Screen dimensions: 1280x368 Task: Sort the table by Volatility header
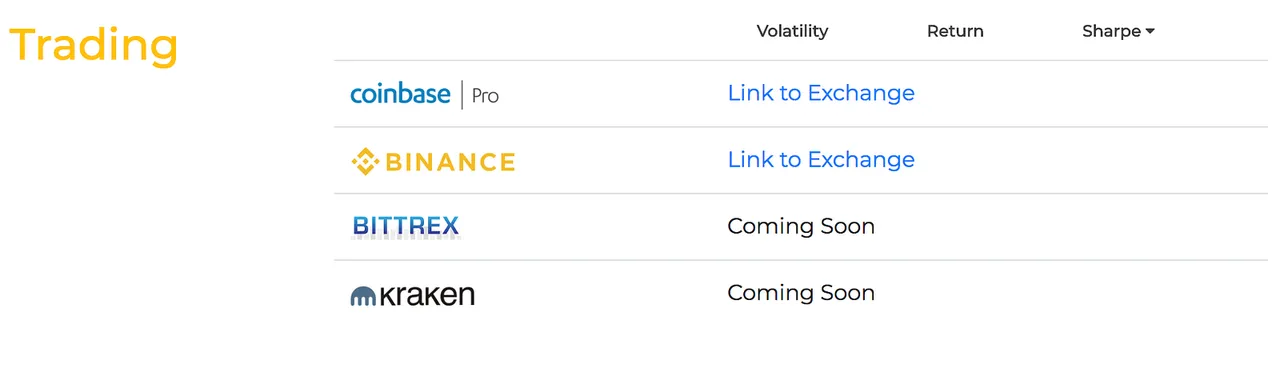click(792, 31)
